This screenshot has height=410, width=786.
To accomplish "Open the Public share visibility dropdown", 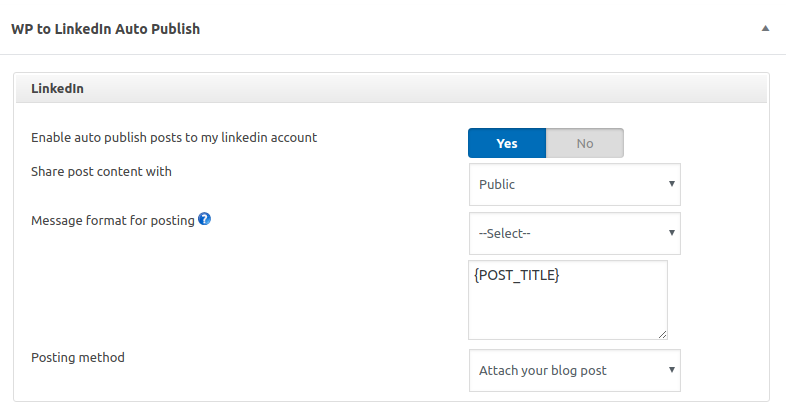I will click(x=574, y=185).
